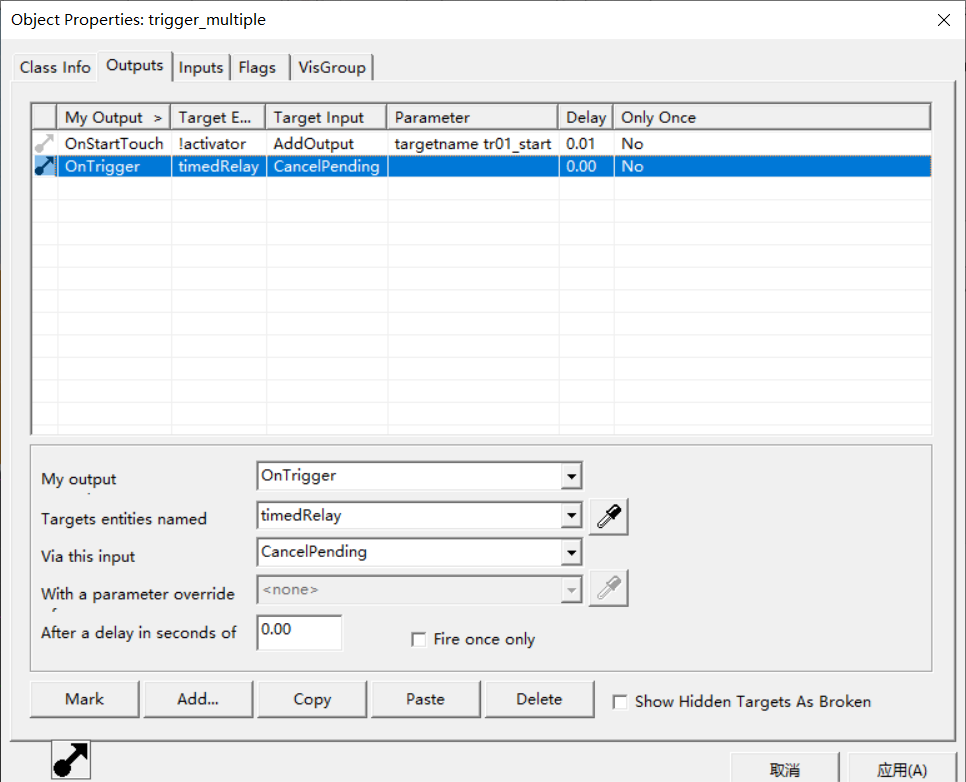
Task: Click the Add... button
Action: (198, 699)
